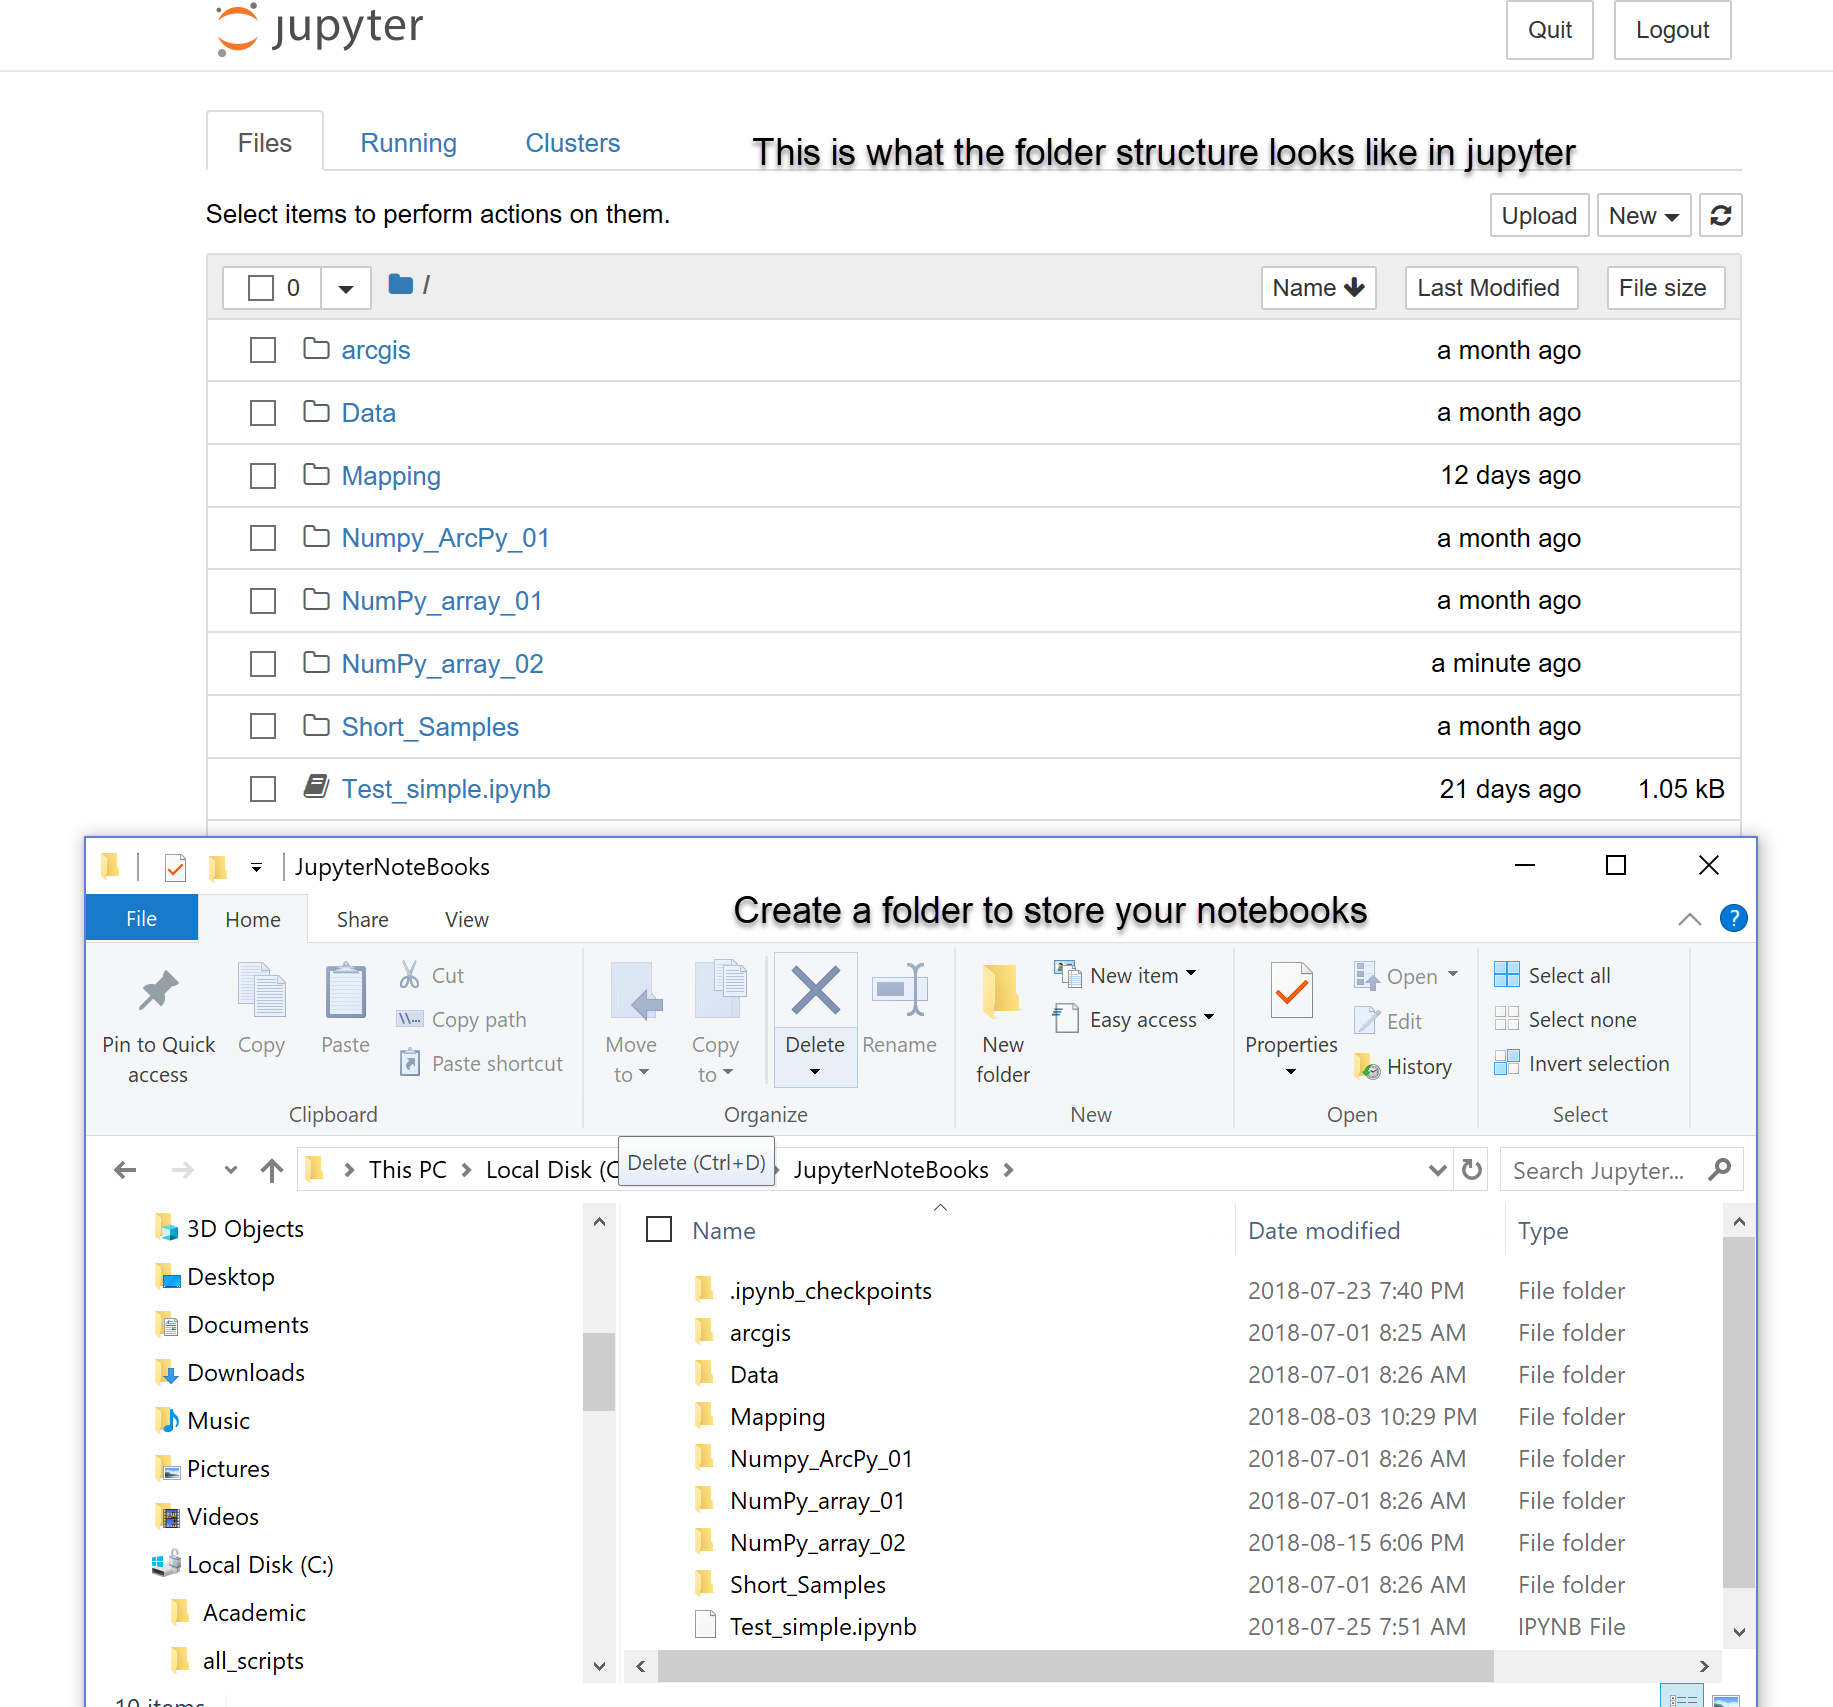Sort Jupyter files by Last Modified
This screenshot has height=1707, width=1833.
pos(1491,288)
